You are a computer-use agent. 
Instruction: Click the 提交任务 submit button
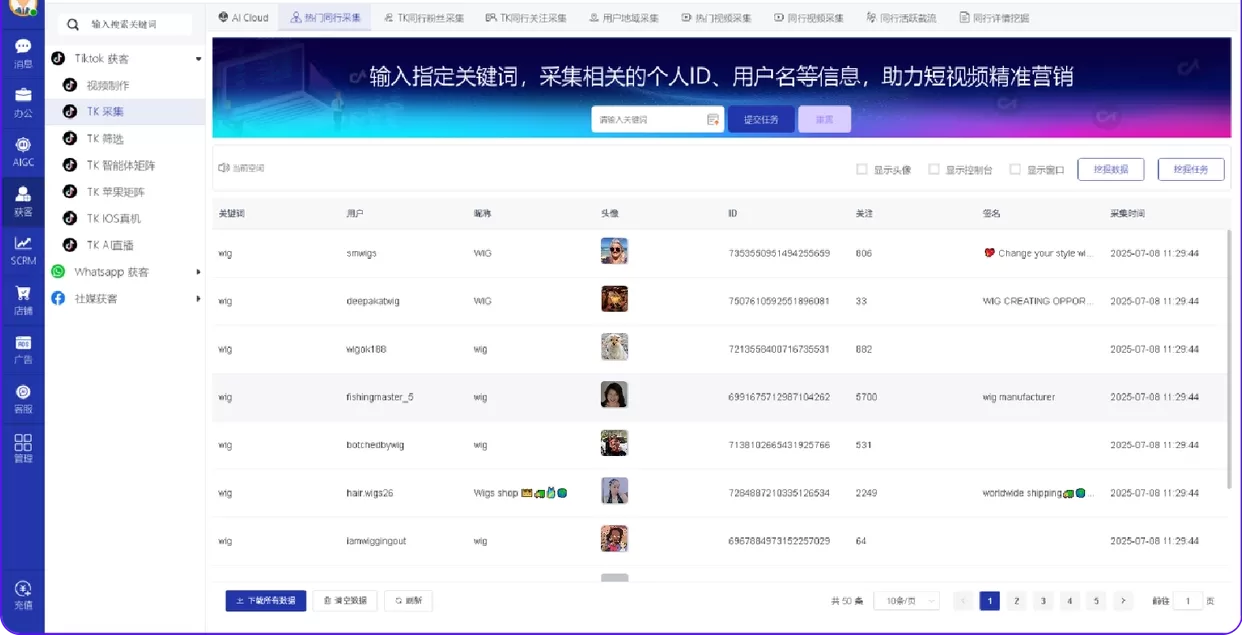click(x=761, y=119)
